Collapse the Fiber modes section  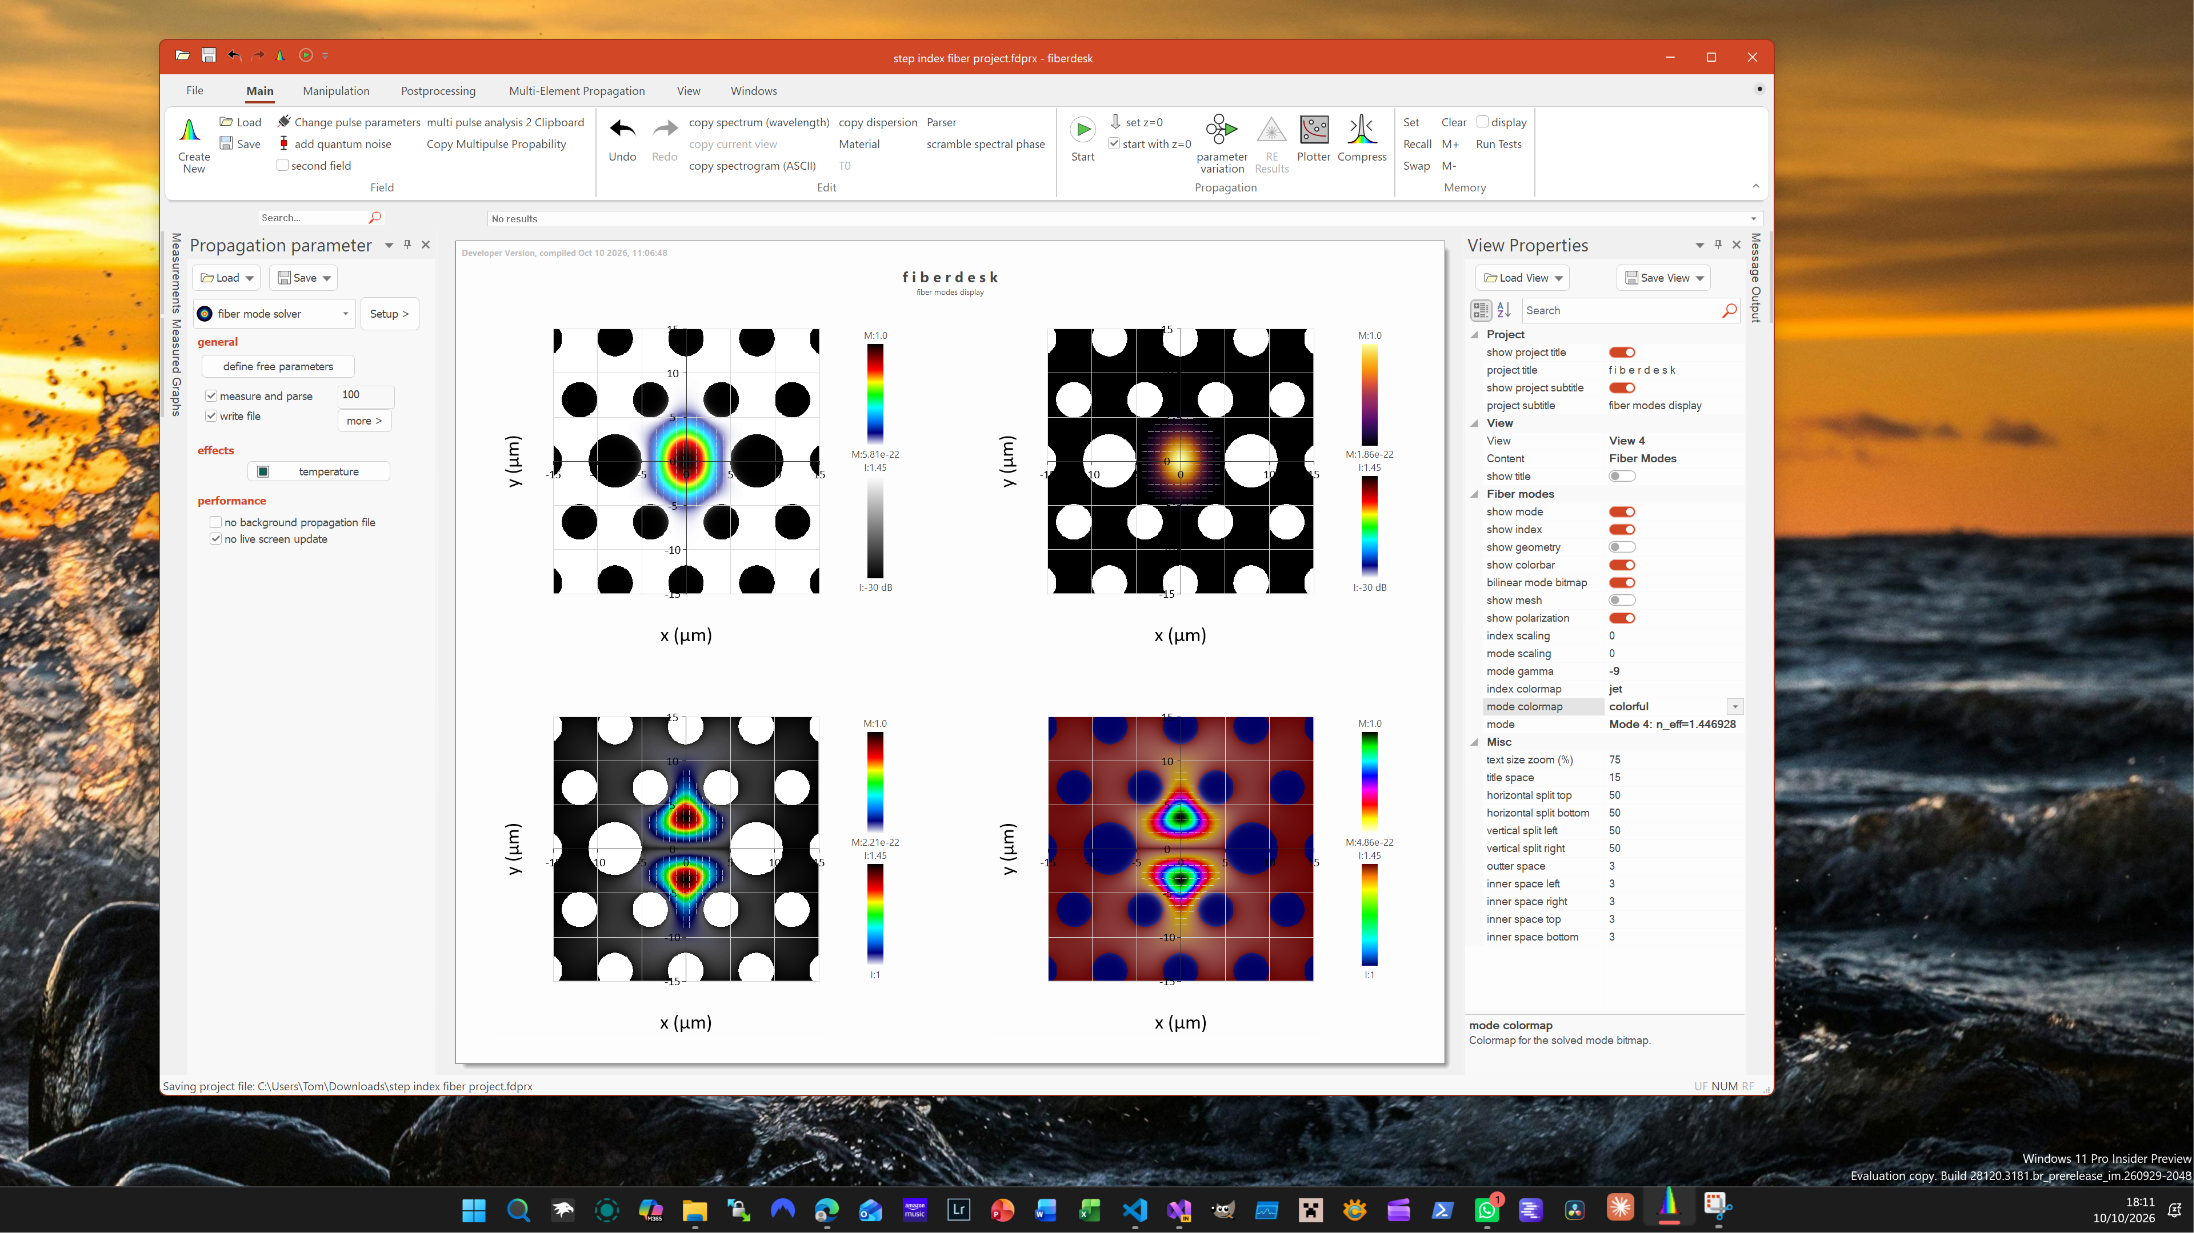point(1475,494)
